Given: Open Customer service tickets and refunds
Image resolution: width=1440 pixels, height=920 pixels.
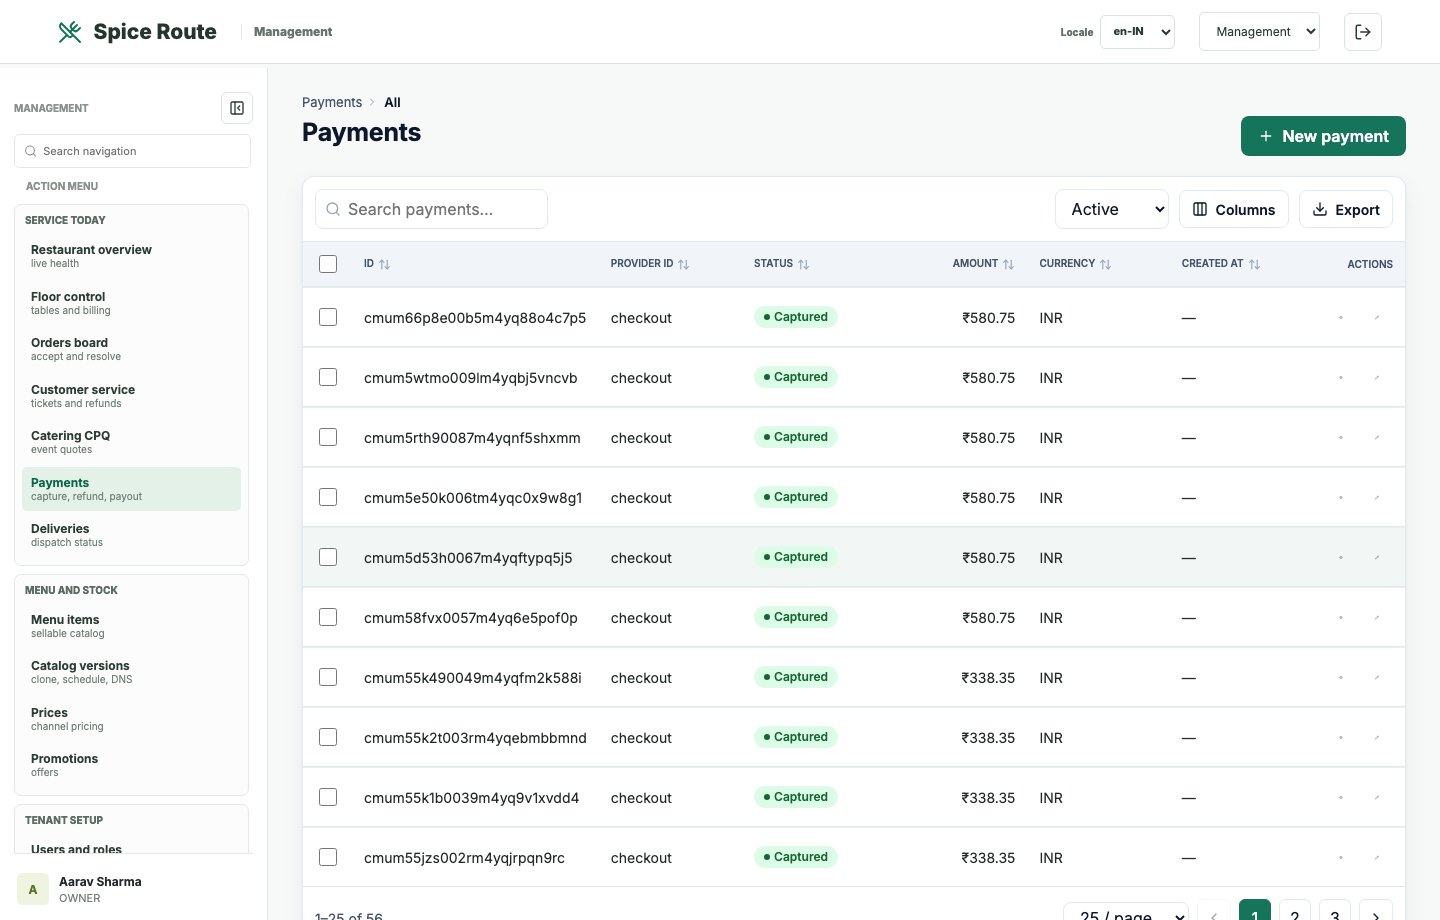Looking at the screenshot, I should coord(131,396).
